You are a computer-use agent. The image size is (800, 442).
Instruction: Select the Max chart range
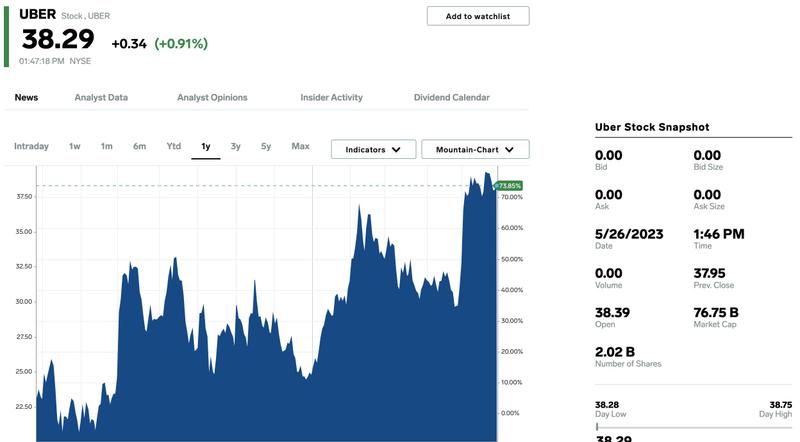(301, 146)
